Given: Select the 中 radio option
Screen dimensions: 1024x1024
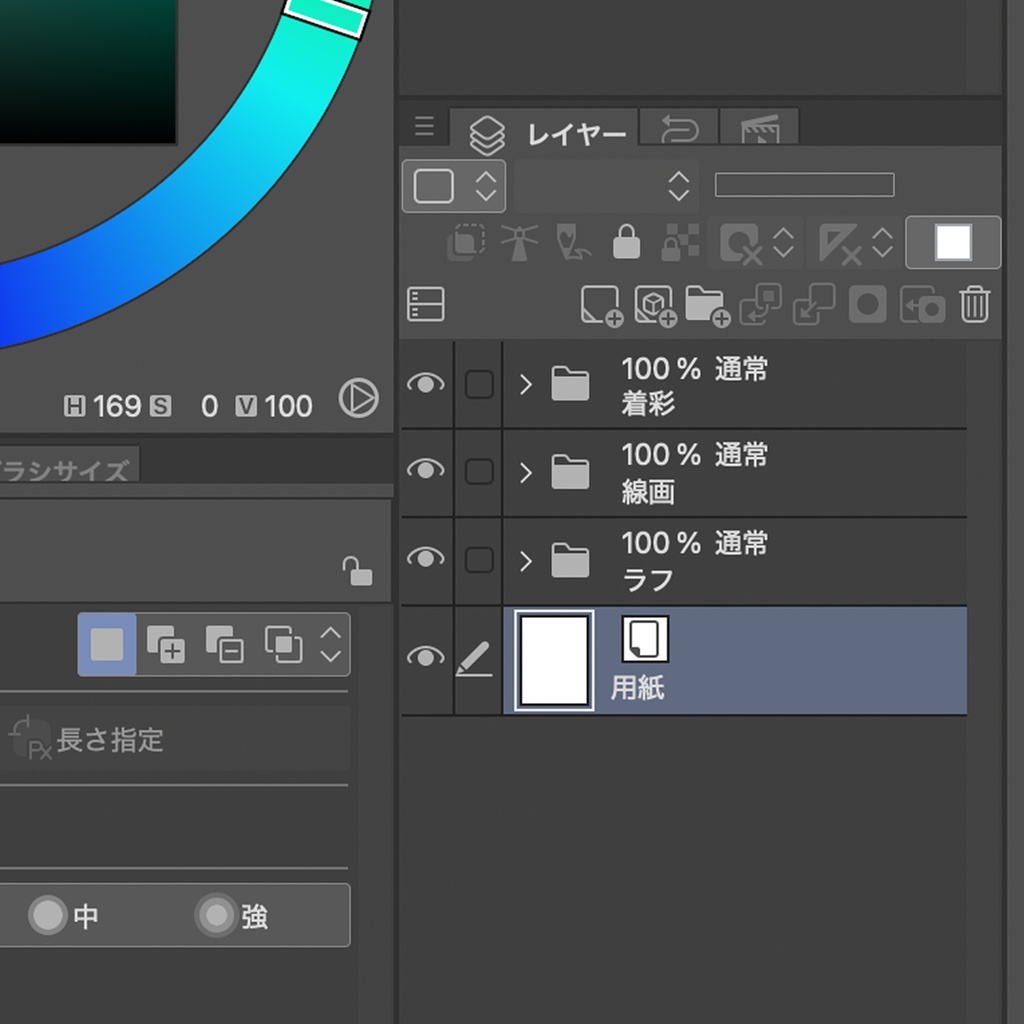Looking at the screenshot, I should 63,915.
